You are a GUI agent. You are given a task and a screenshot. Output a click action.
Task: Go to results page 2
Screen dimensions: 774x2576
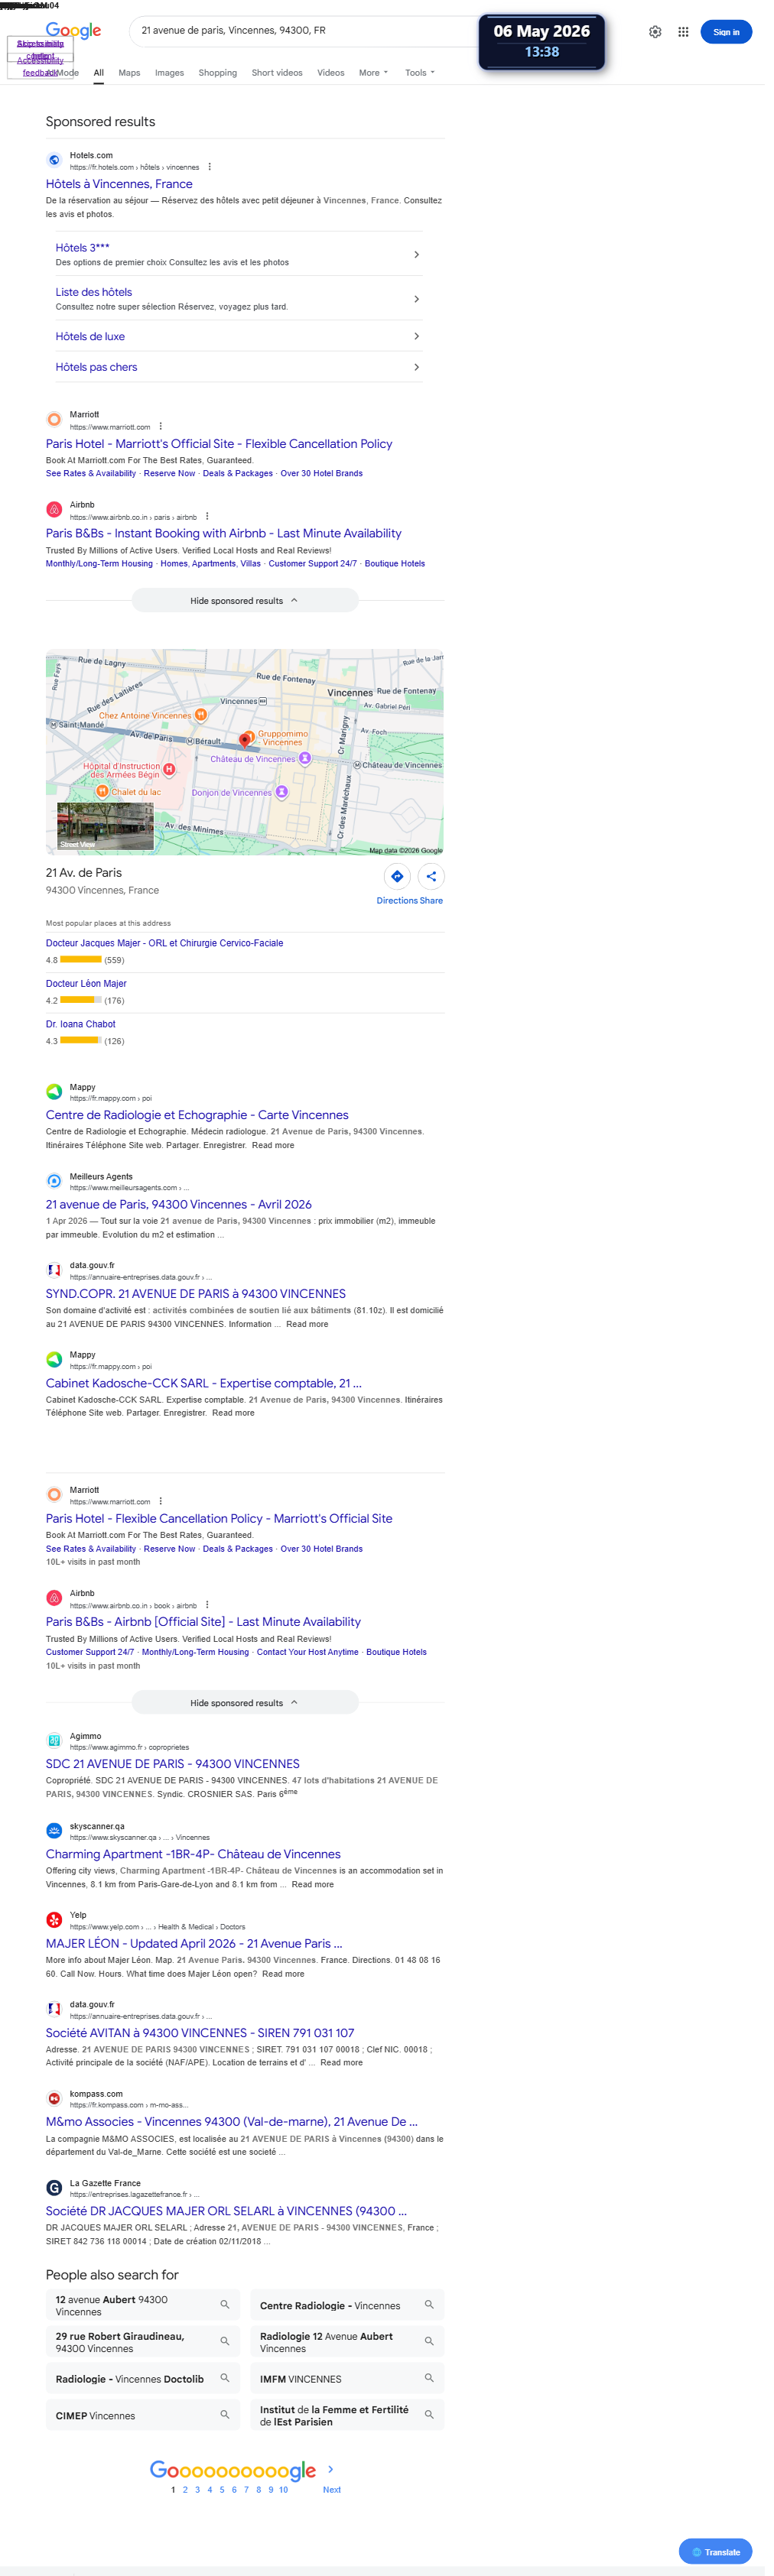coord(185,2490)
